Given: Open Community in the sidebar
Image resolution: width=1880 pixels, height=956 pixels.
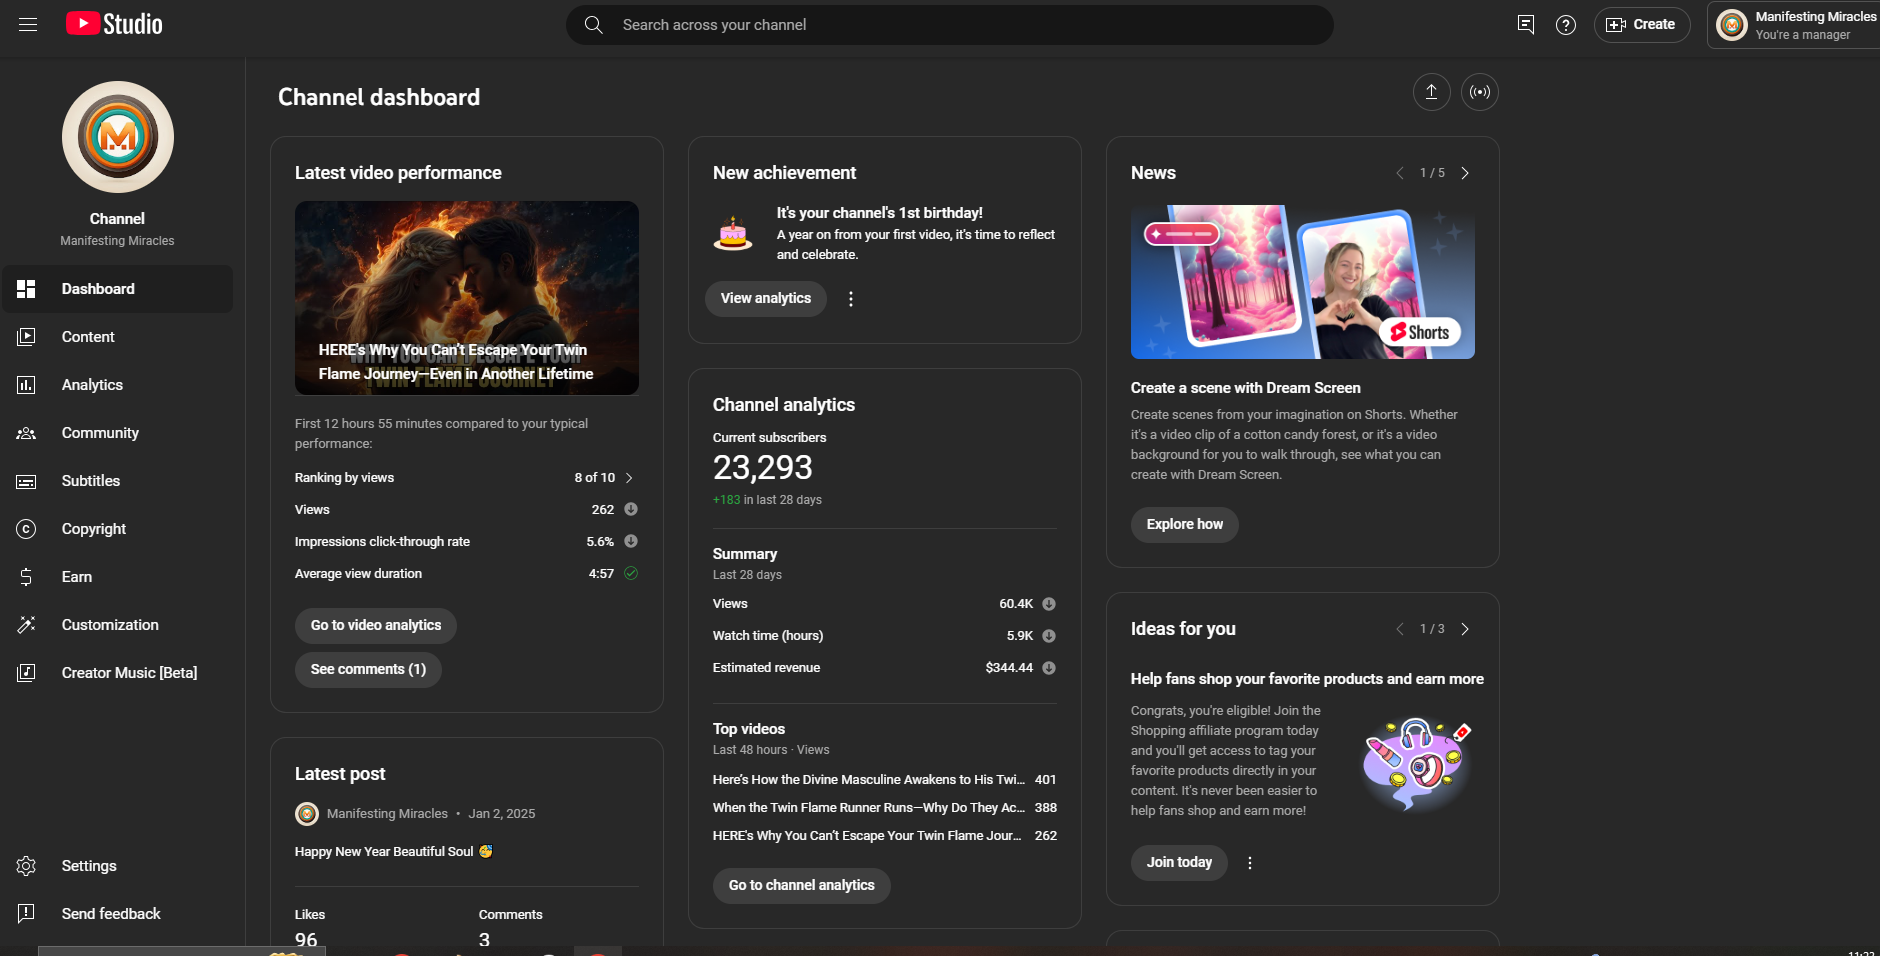Looking at the screenshot, I should click(118, 433).
